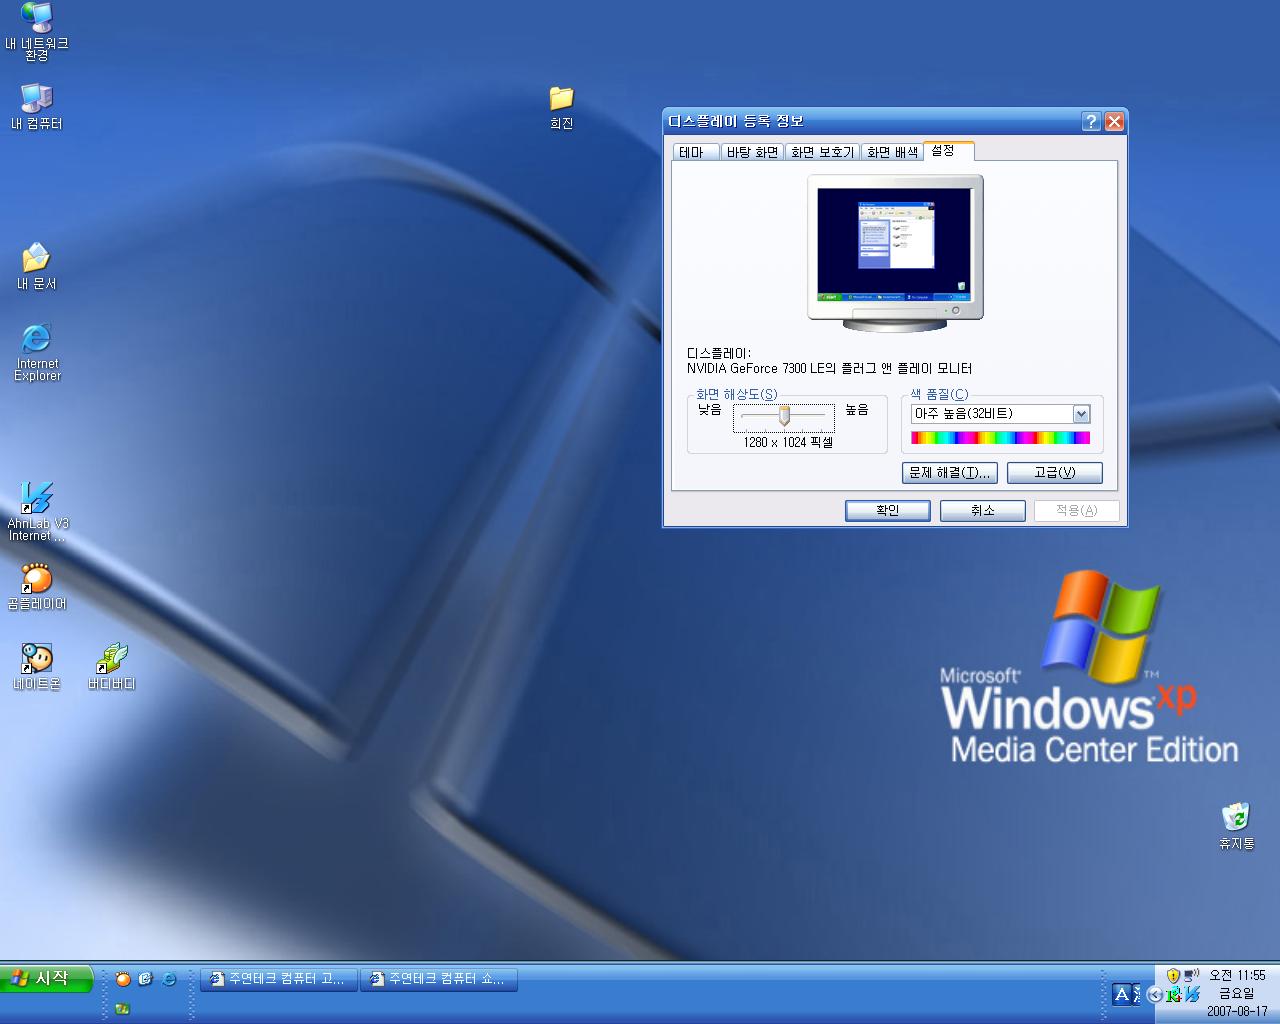Click the 고급(V) button
The image size is (1280, 1024).
pyautogui.click(x=1055, y=473)
